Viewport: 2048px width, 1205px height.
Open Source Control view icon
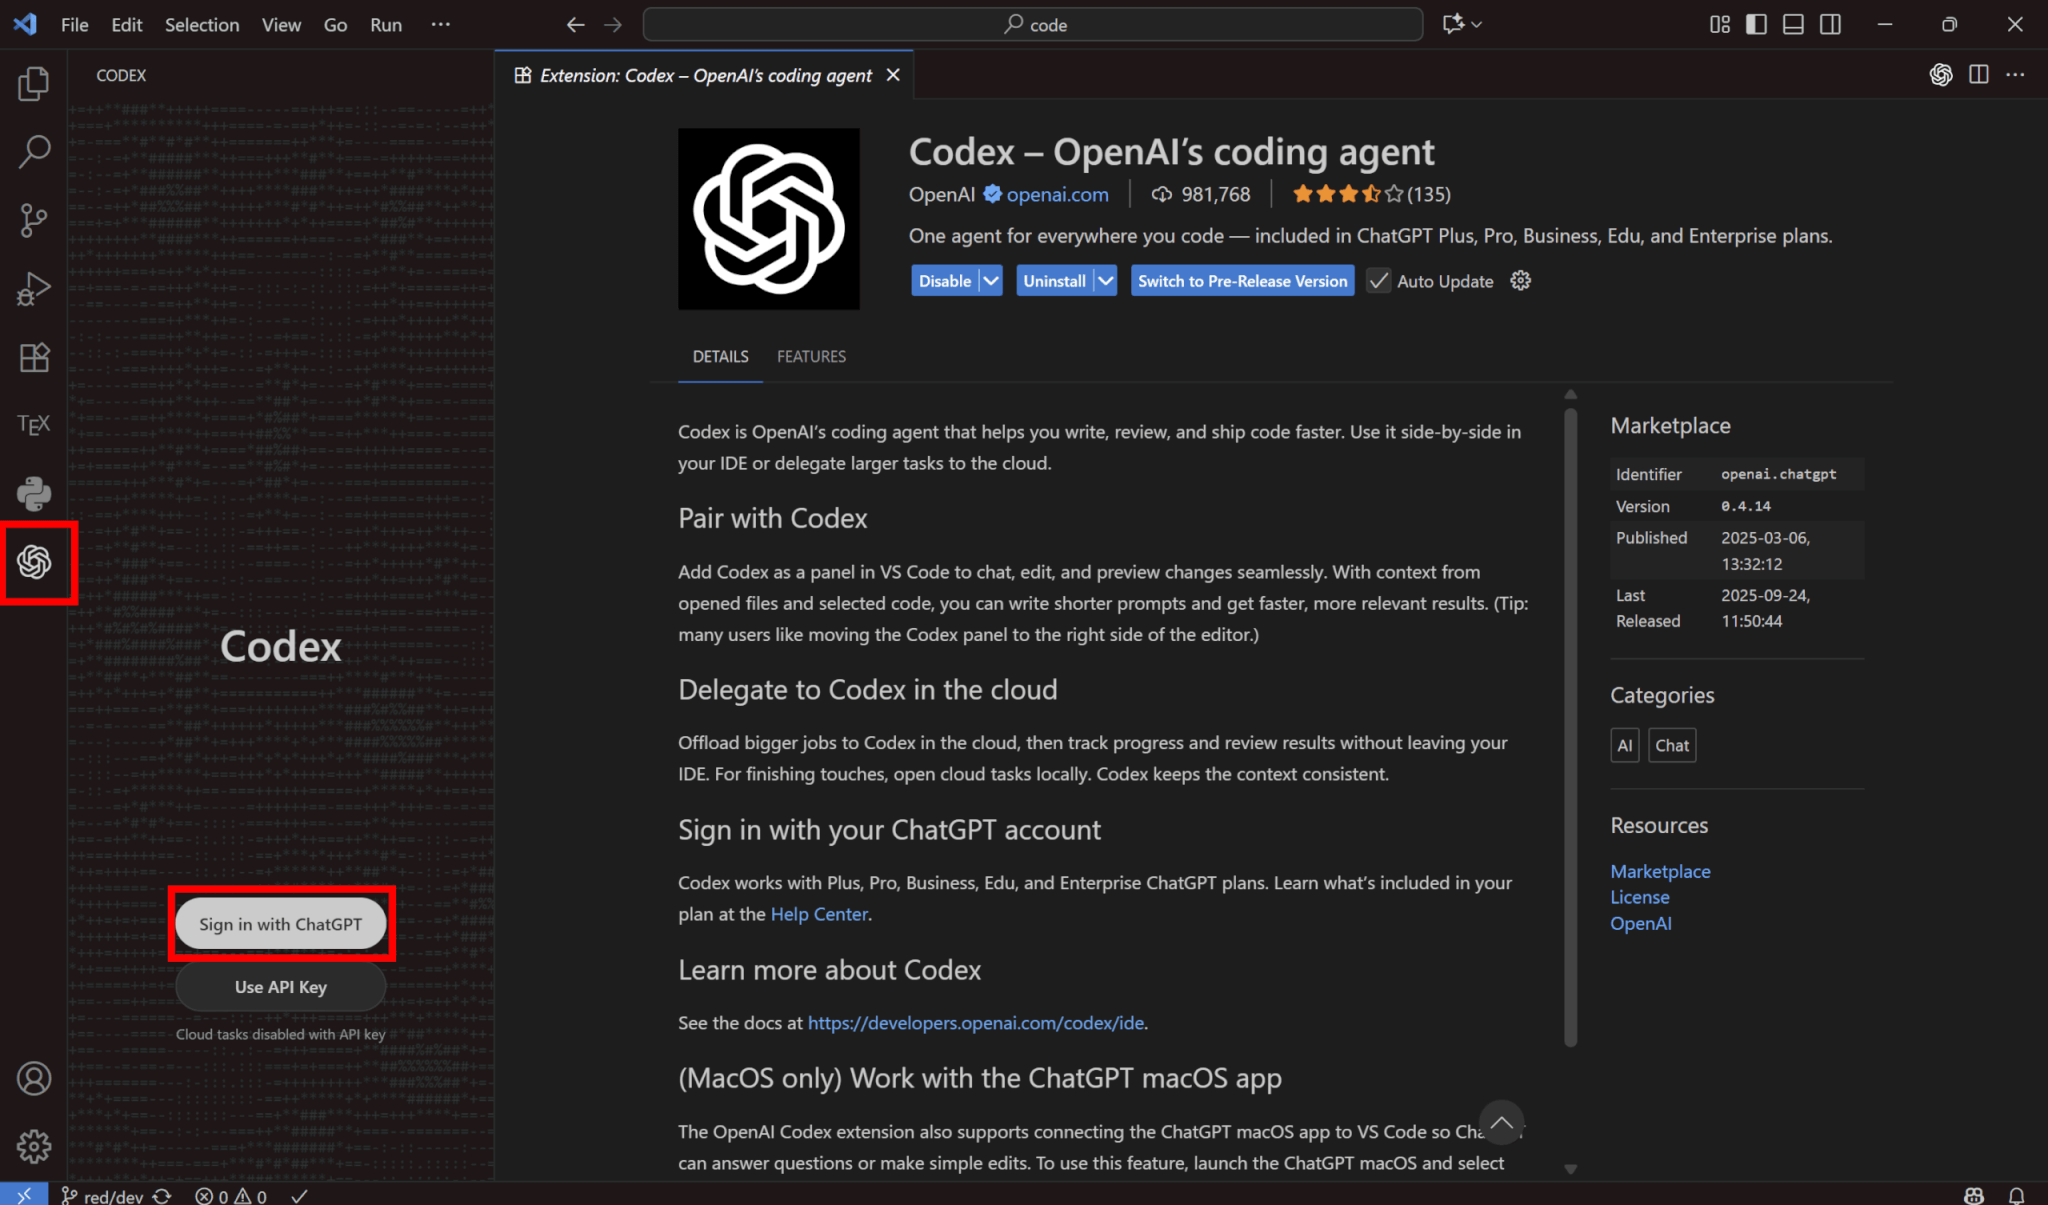click(34, 220)
